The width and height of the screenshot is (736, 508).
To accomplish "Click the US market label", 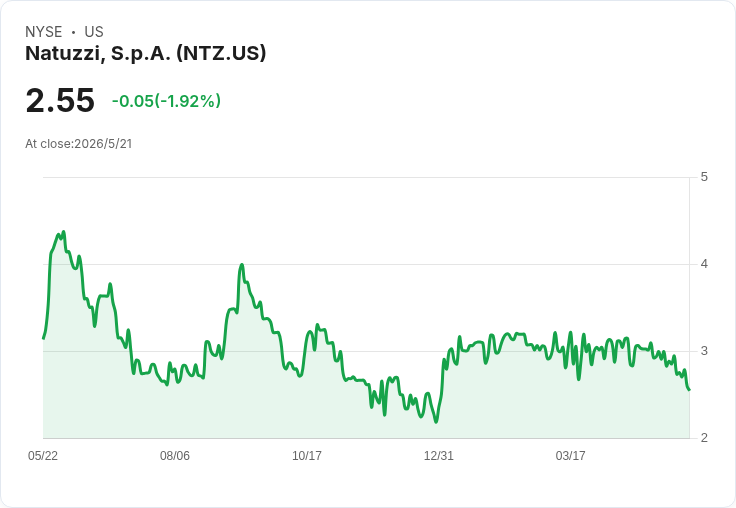I will click(x=94, y=32).
